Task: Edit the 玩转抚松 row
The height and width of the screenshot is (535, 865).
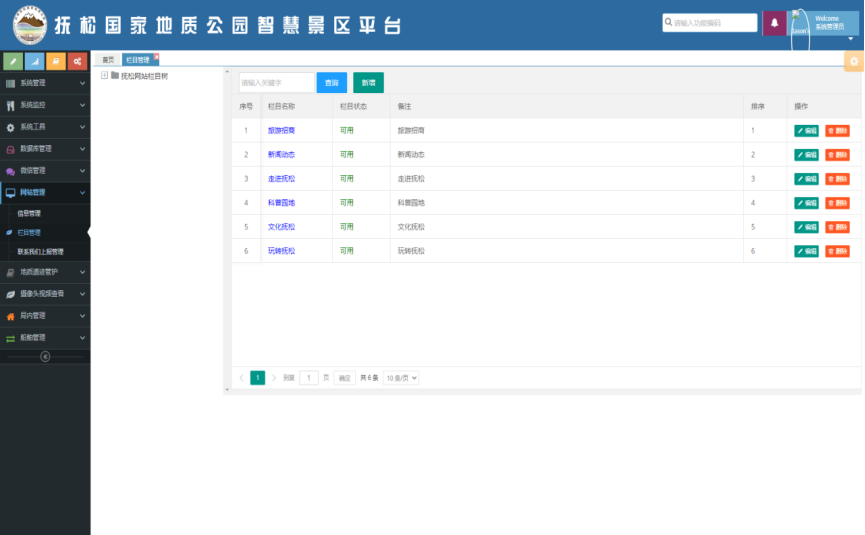Action: tap(807, 252)
